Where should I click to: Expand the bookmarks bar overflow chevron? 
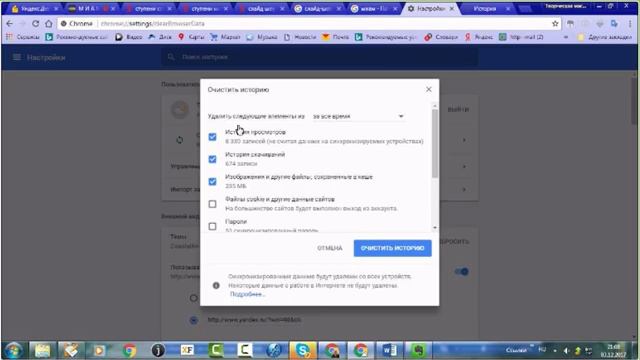click(566, 37)
